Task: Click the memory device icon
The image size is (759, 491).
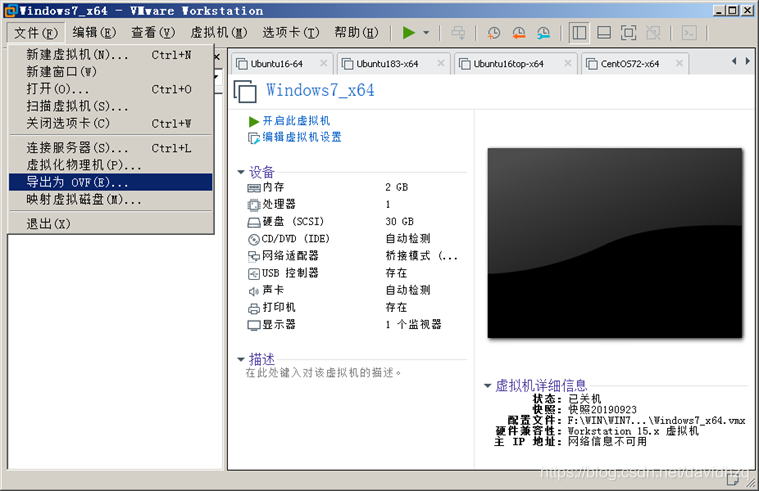Action: [x=253, y=187]
